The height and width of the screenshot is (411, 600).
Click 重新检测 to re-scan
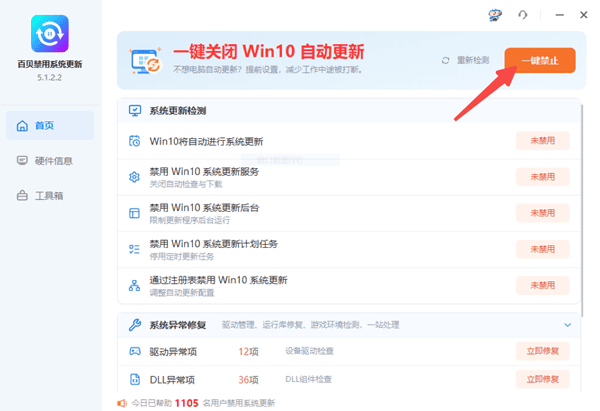(473, 60)
